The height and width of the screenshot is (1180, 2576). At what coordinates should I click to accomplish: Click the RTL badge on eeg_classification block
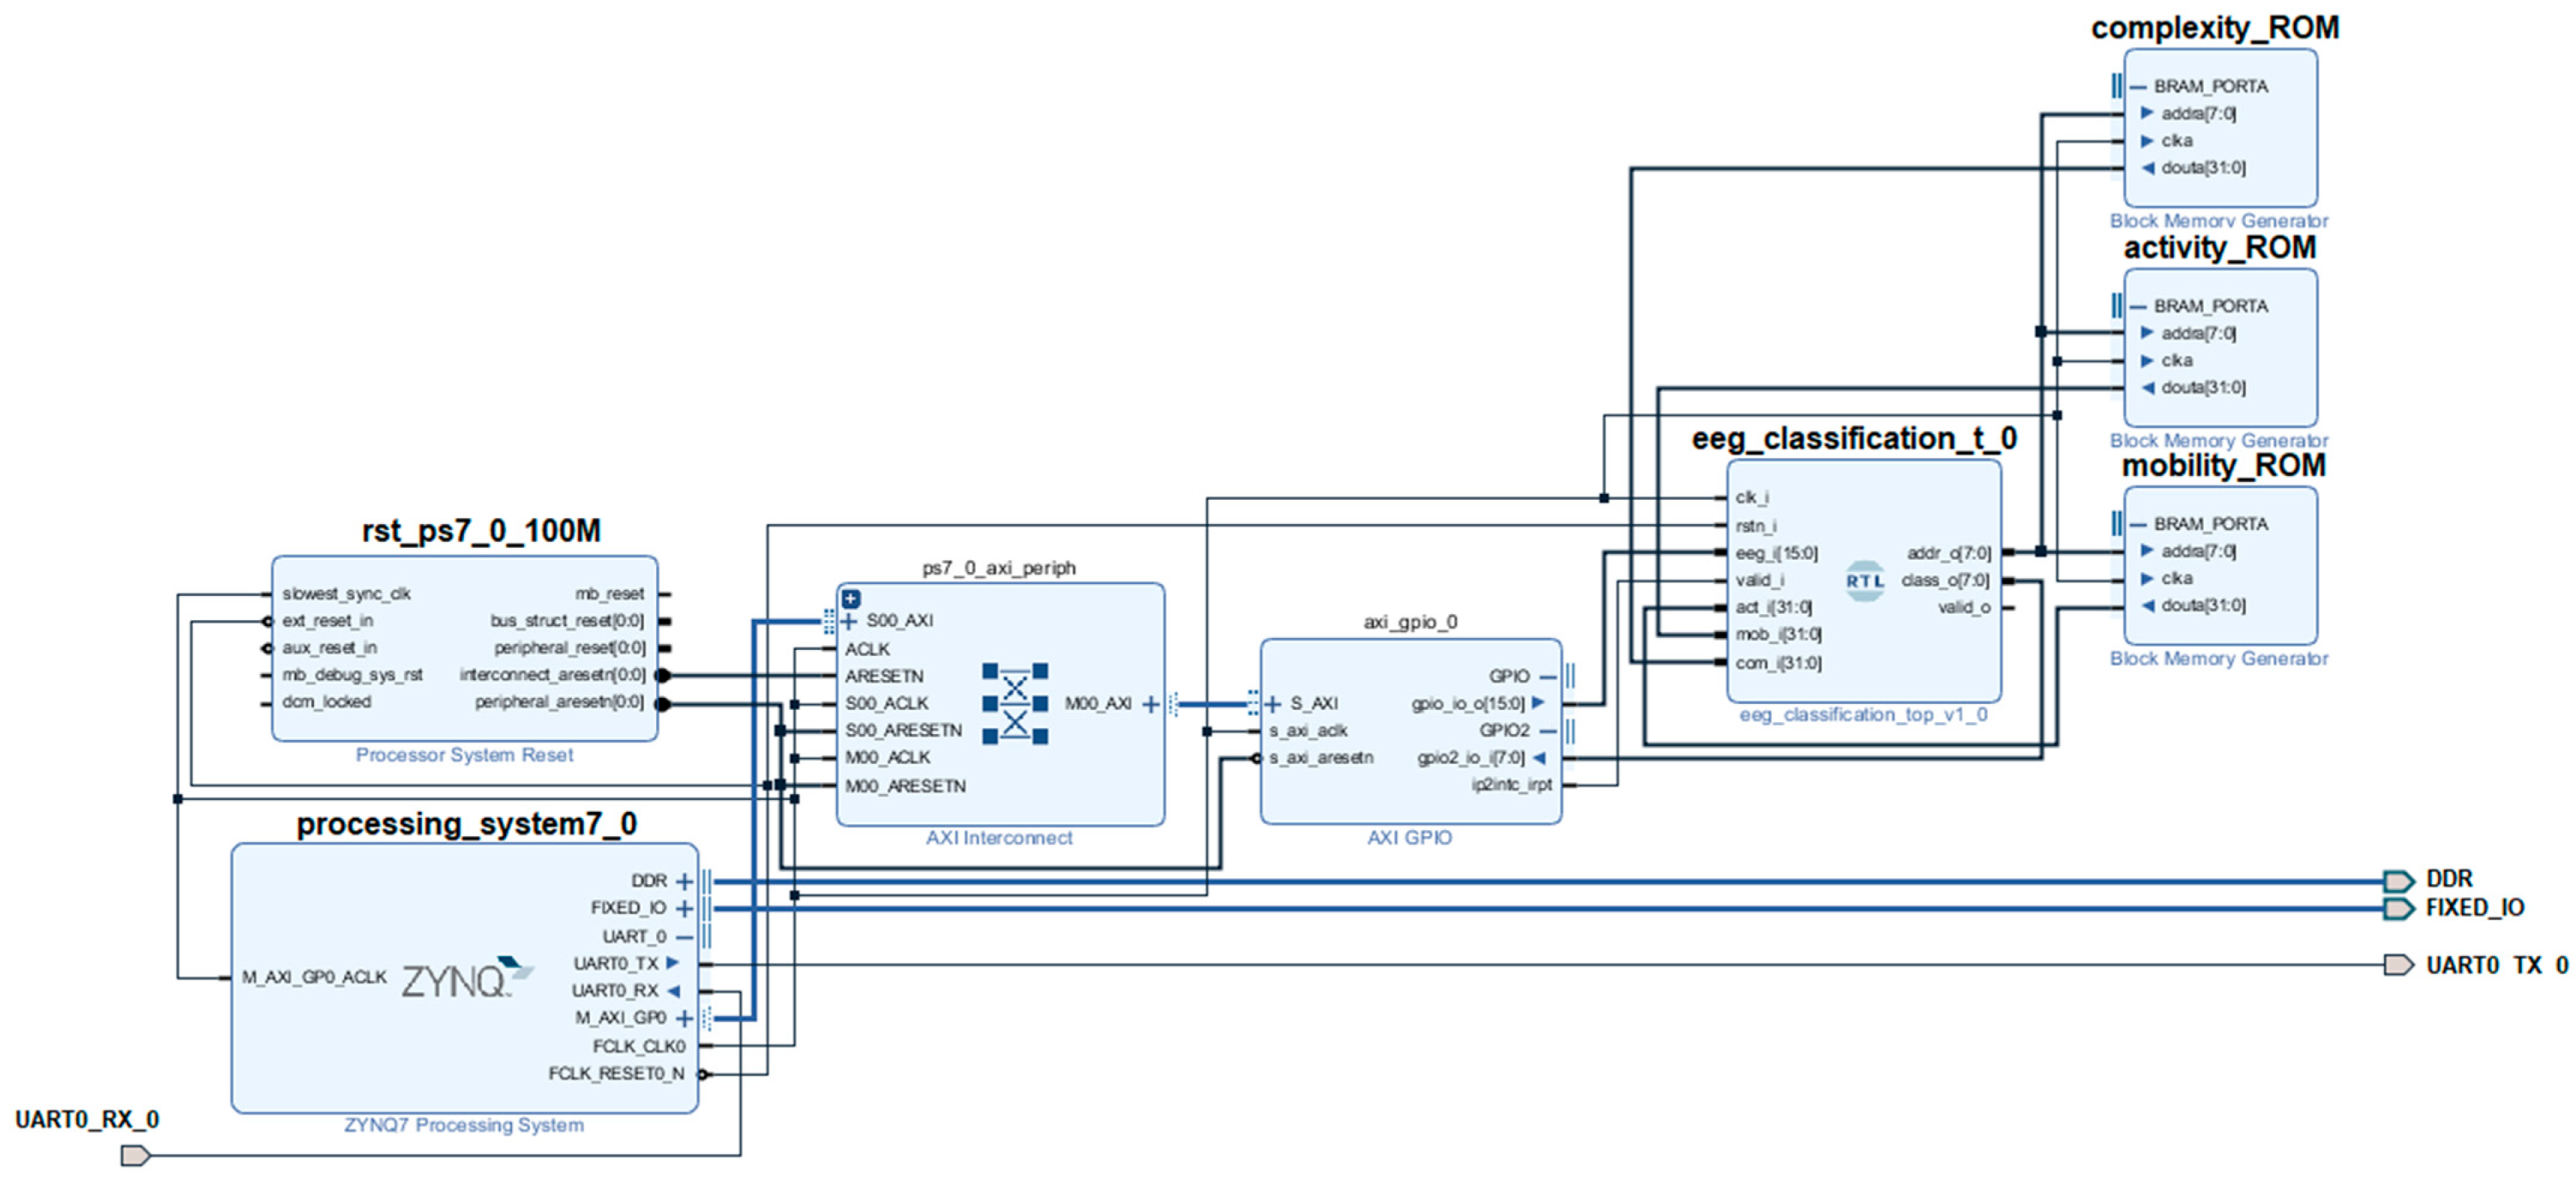(x=1864, y=581)
